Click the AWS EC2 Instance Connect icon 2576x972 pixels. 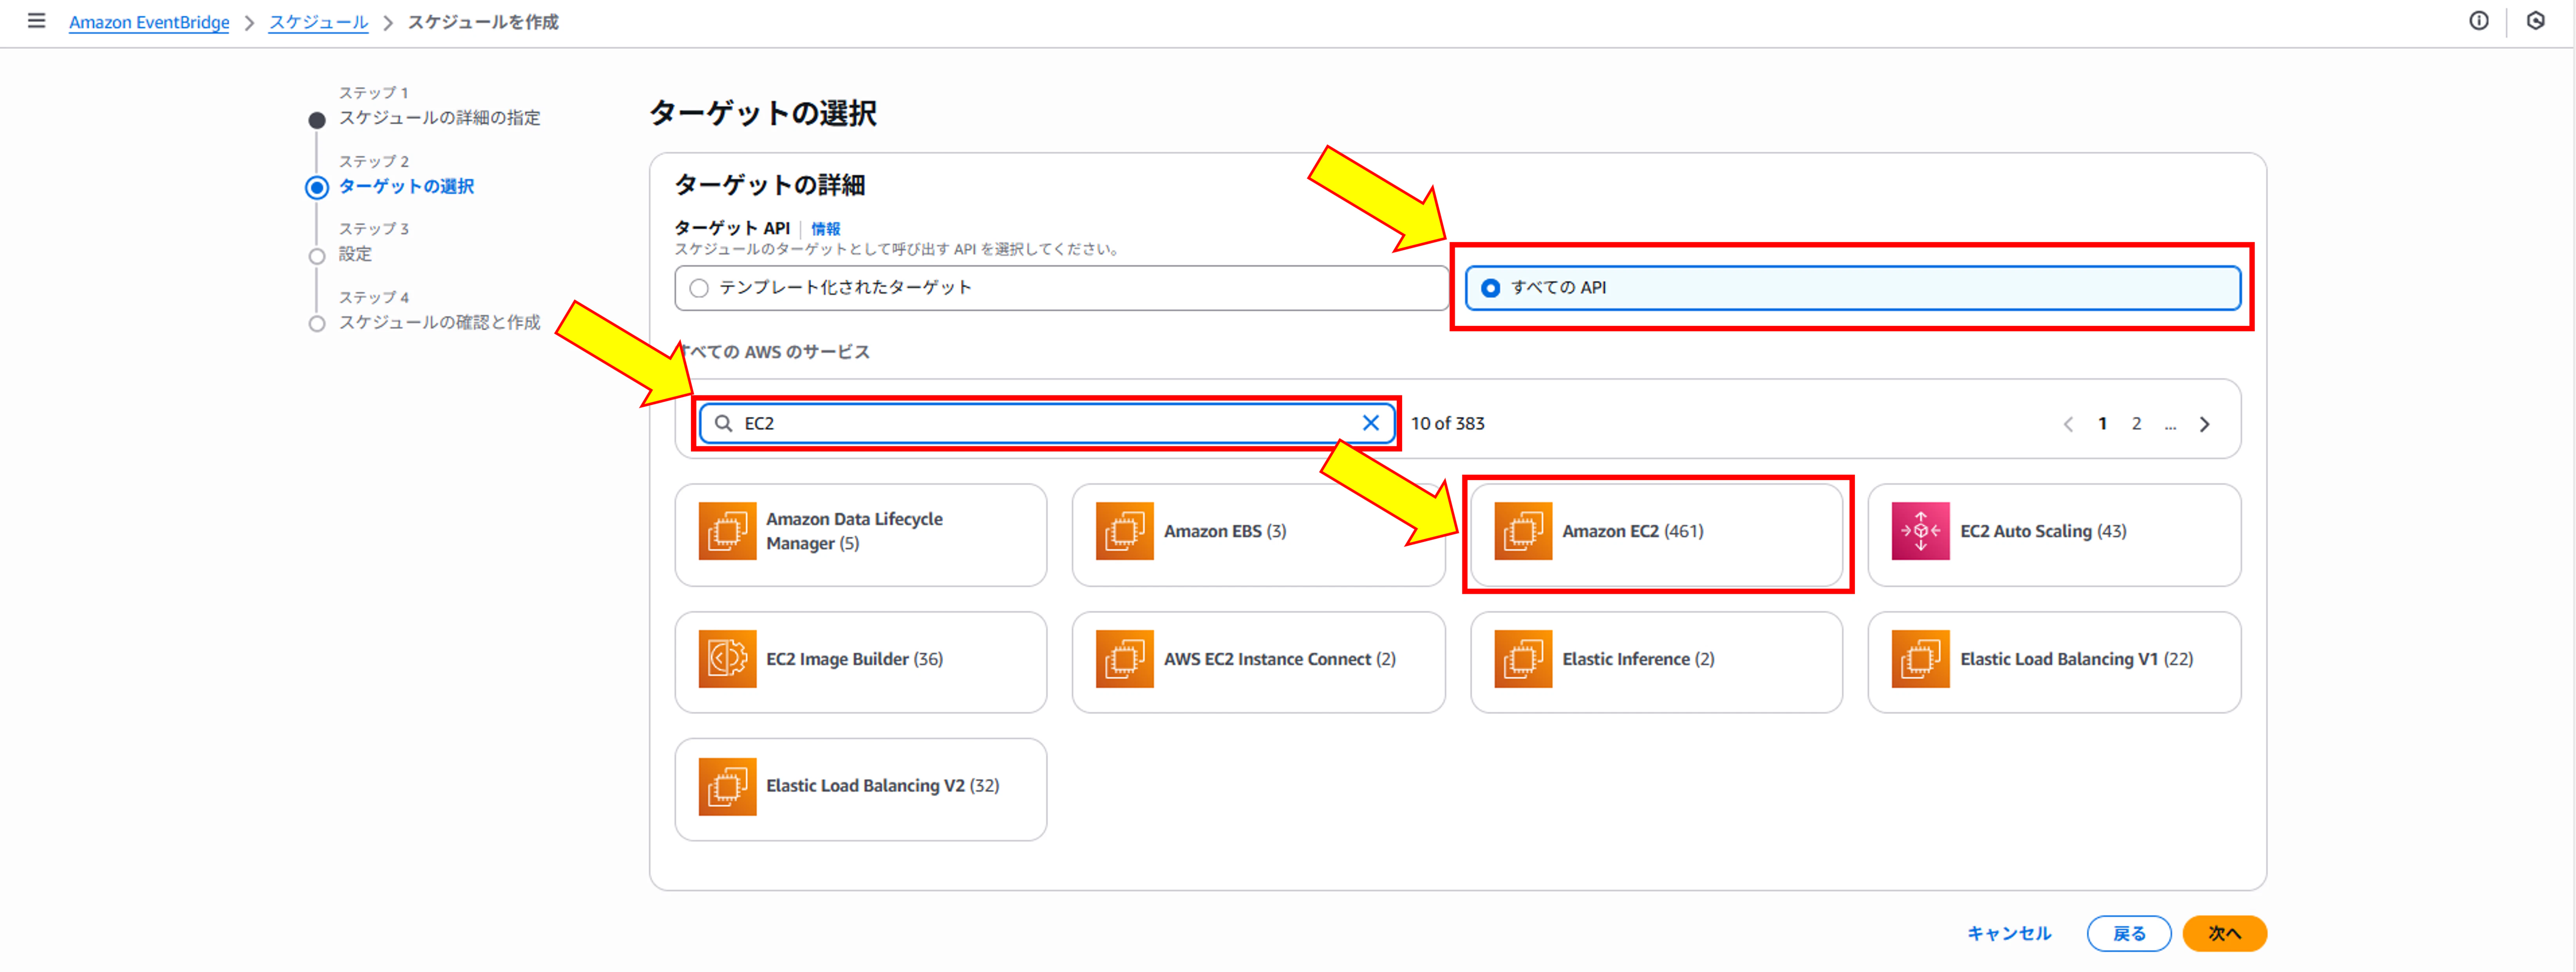click(x=1124, y=659)
